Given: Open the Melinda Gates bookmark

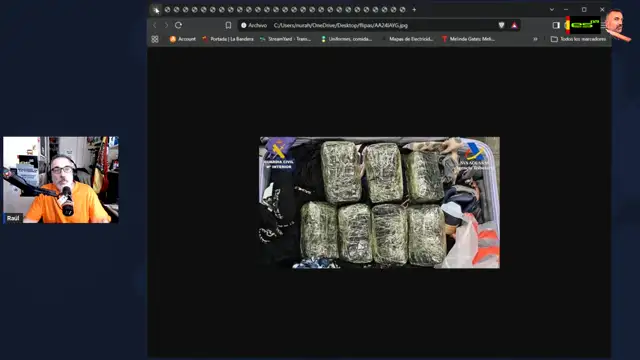Looking at the screenshot, I should pos(469,39).
